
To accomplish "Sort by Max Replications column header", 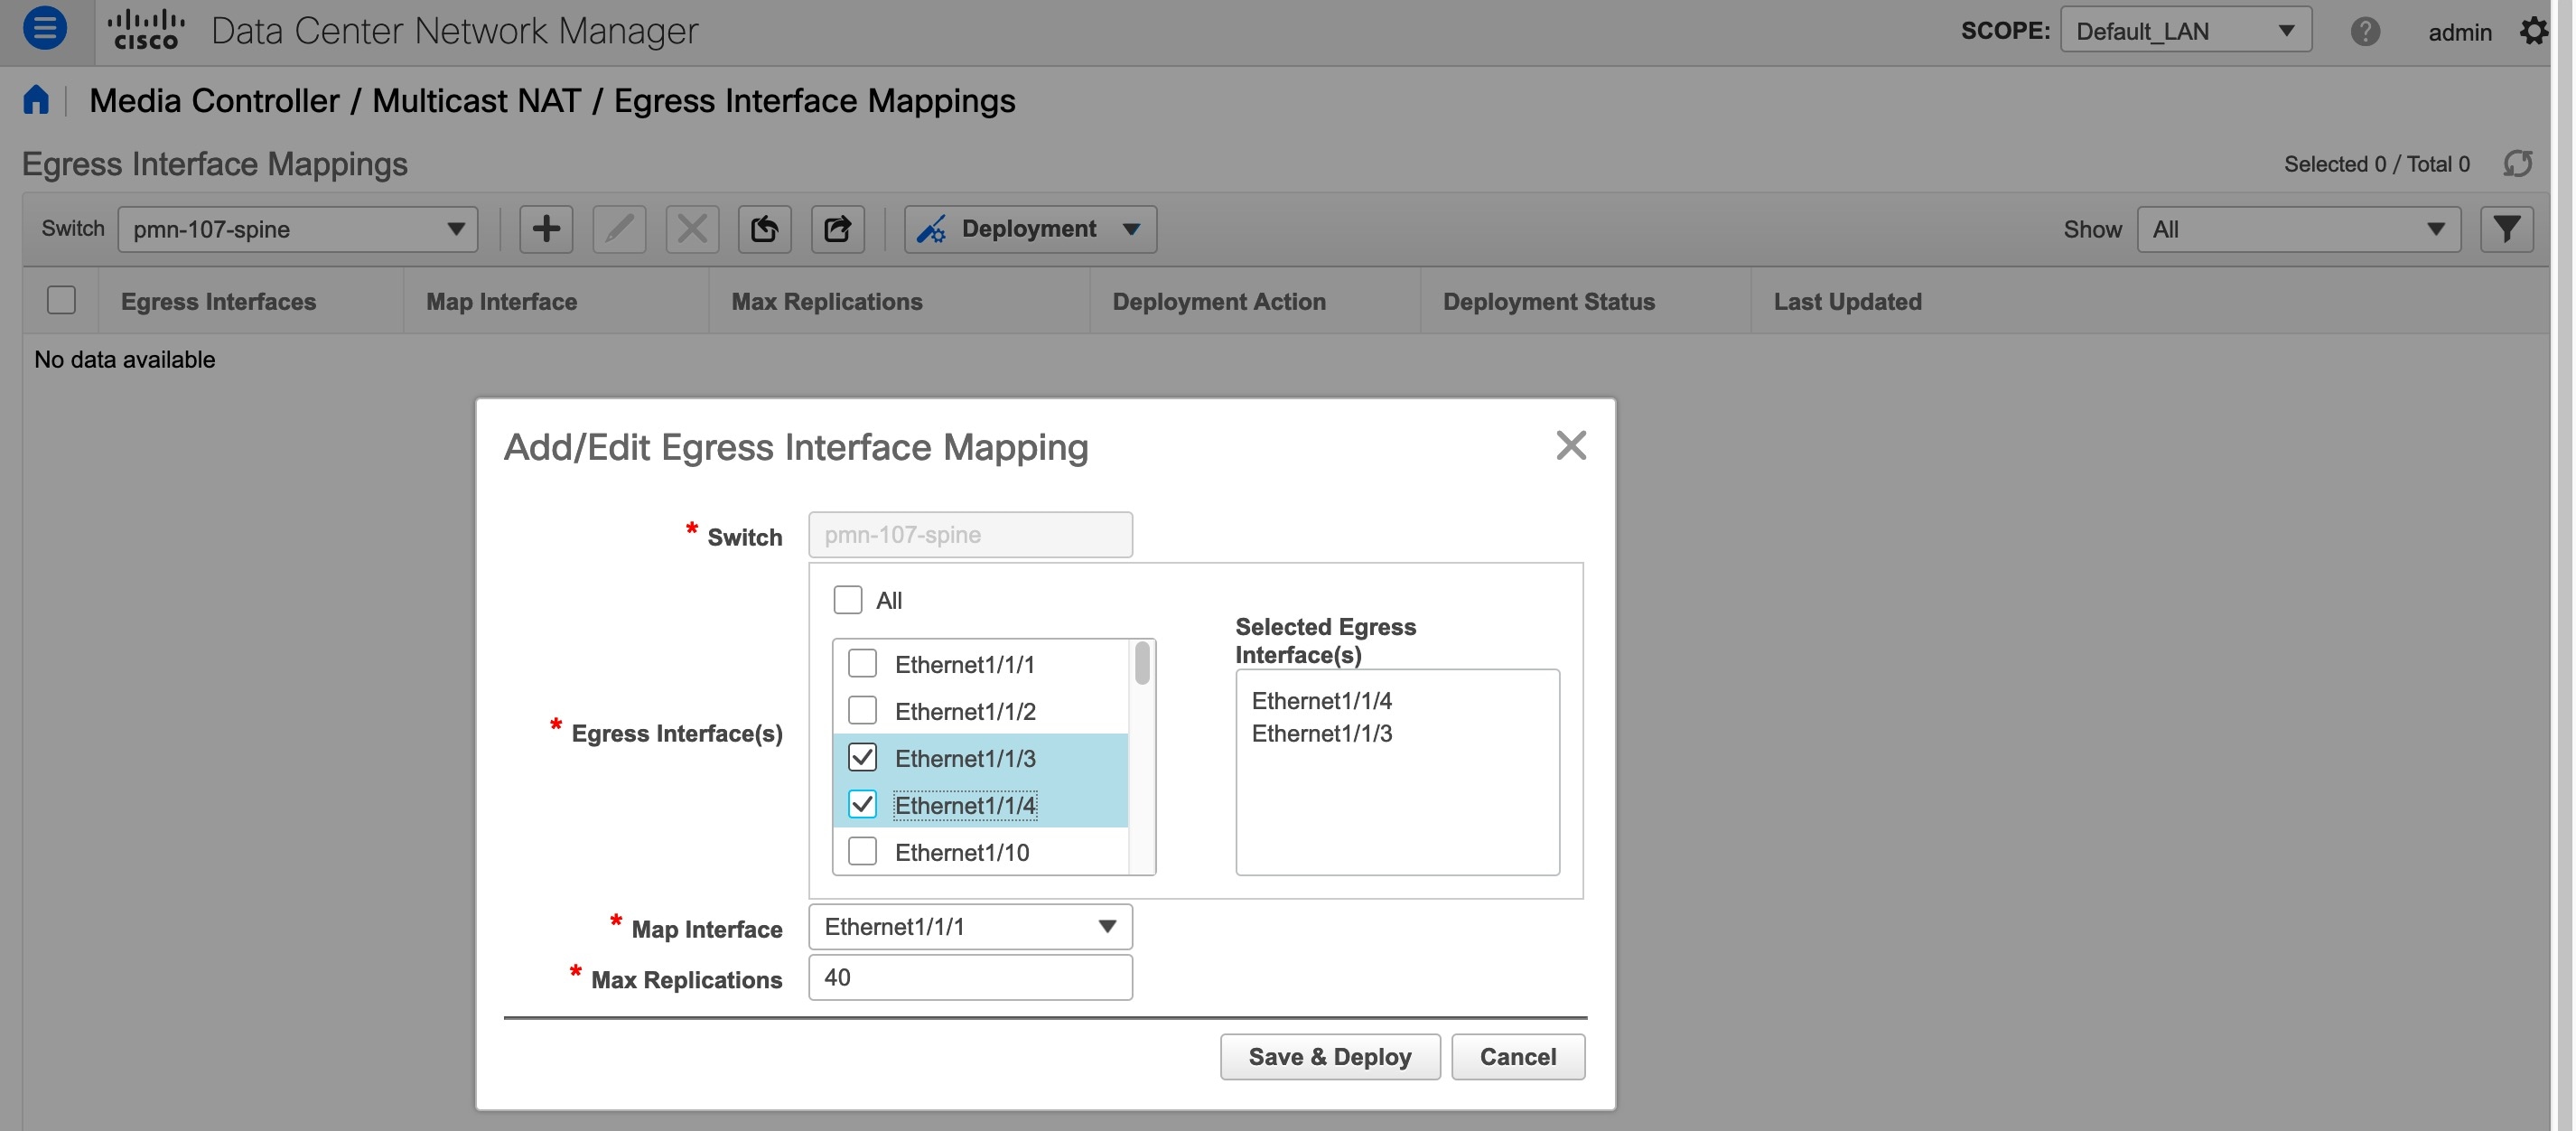I will coord(826,301).
